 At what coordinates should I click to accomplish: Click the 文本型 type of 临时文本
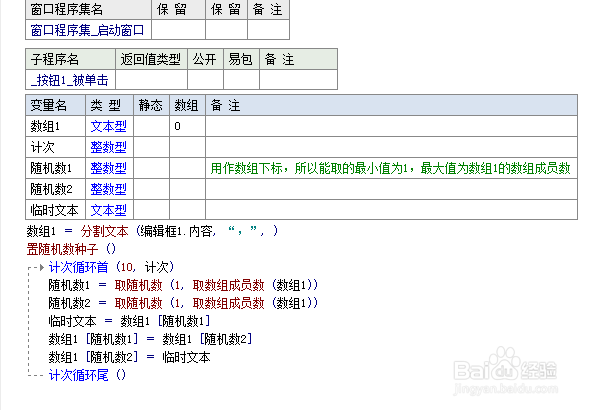pos(108,210)
